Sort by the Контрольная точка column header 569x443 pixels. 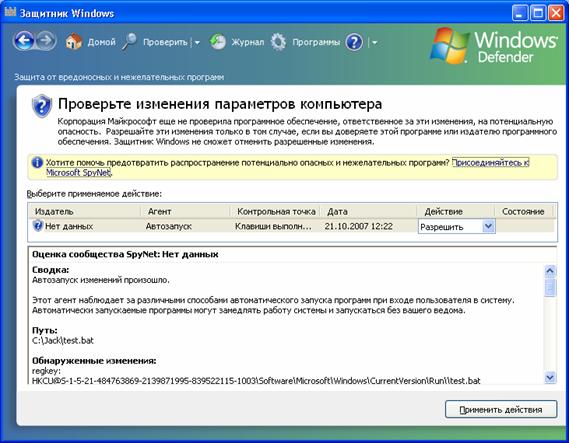275,211
